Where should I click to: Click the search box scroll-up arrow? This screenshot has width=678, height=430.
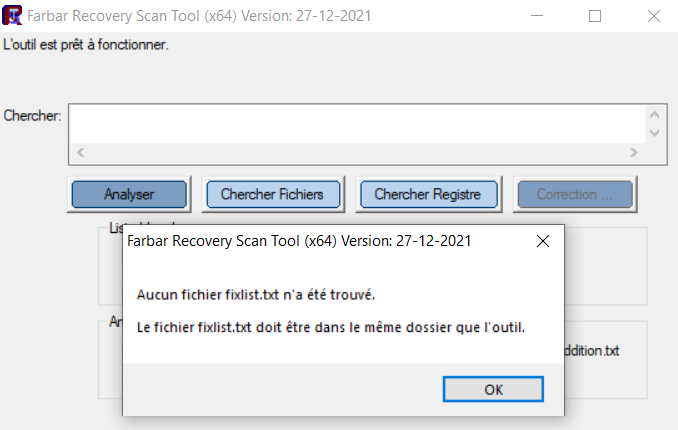click(x=654, y=114)
